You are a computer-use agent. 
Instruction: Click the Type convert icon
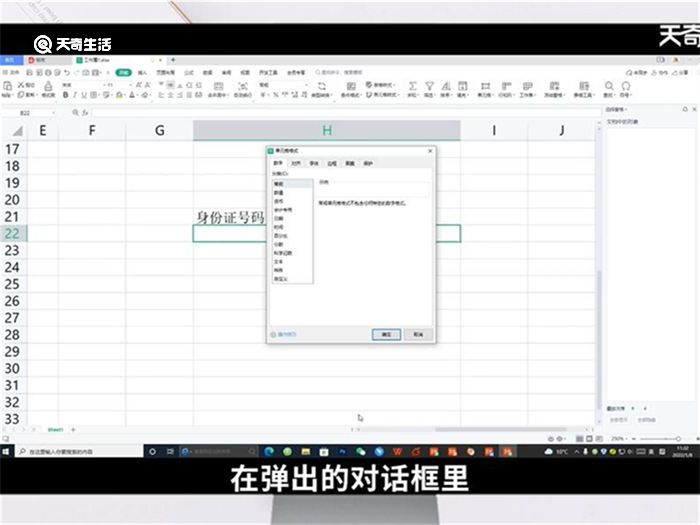pyautogui.click(x=321, y=86)
